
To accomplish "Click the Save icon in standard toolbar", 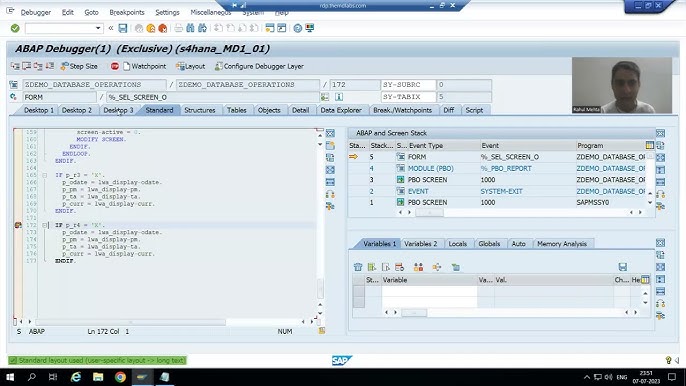I will [123, 28].
